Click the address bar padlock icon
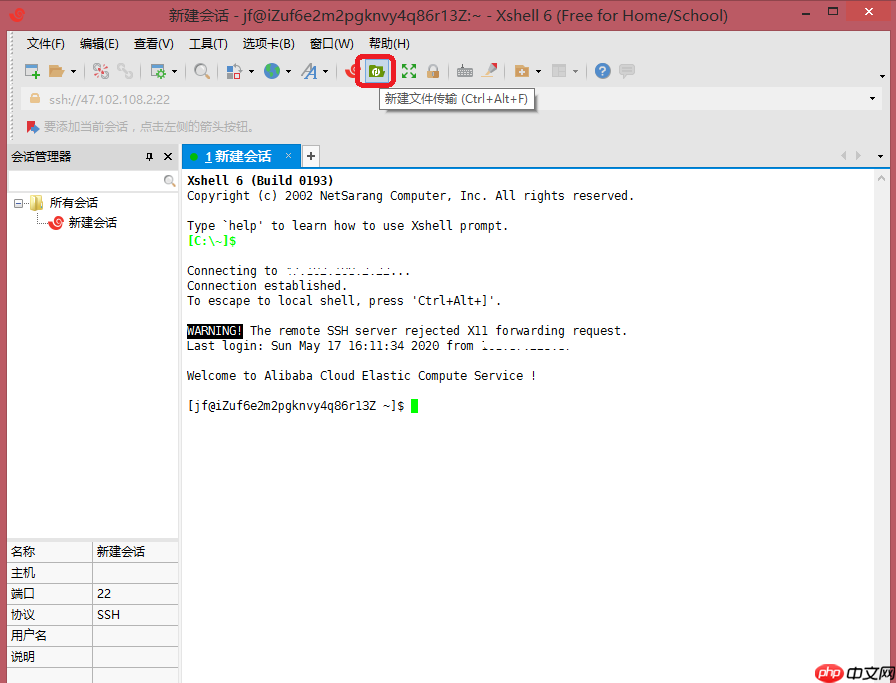The width and height of the screenshot is (896, 683). pyautogui.click(x=35, y=99)
